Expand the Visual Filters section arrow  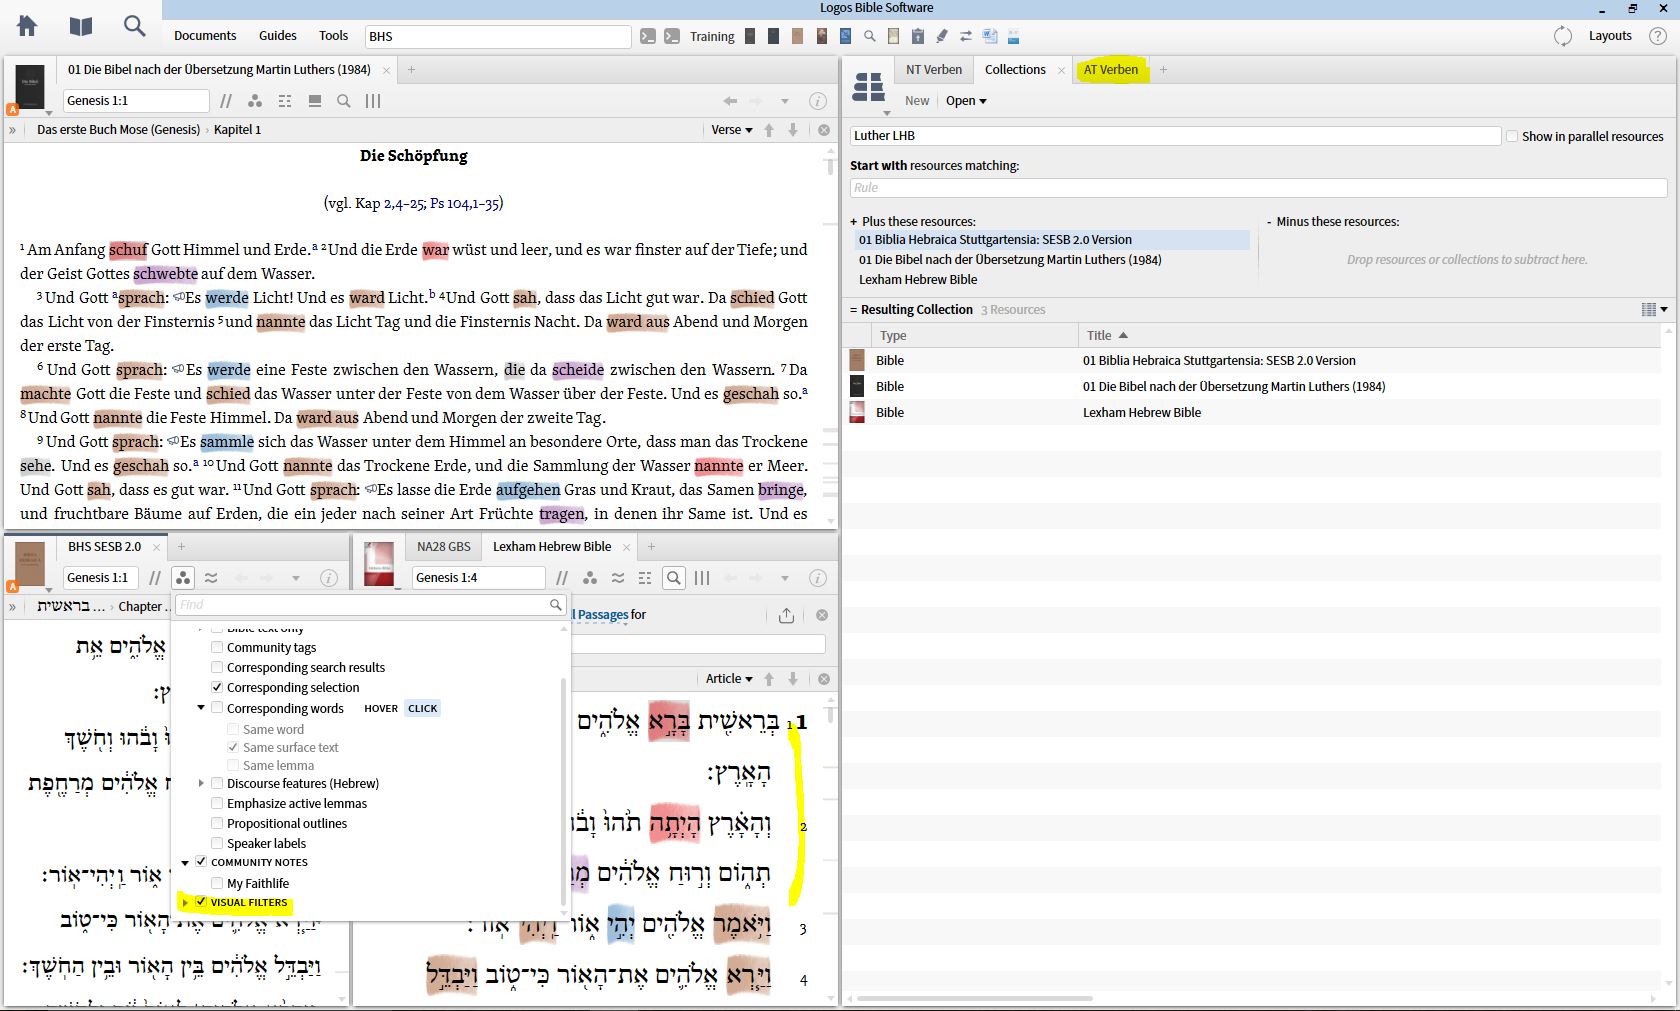point(185,903)
